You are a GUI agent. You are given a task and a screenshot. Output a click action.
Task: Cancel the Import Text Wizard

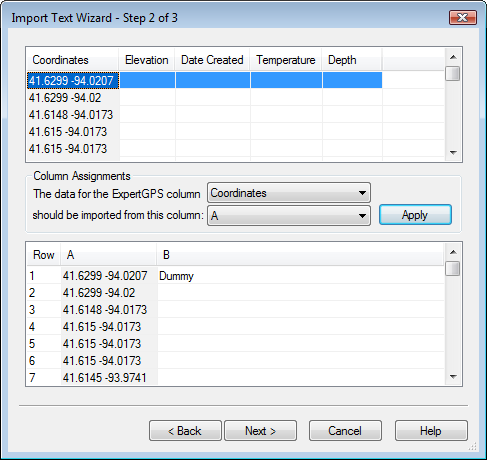point(345,431)
